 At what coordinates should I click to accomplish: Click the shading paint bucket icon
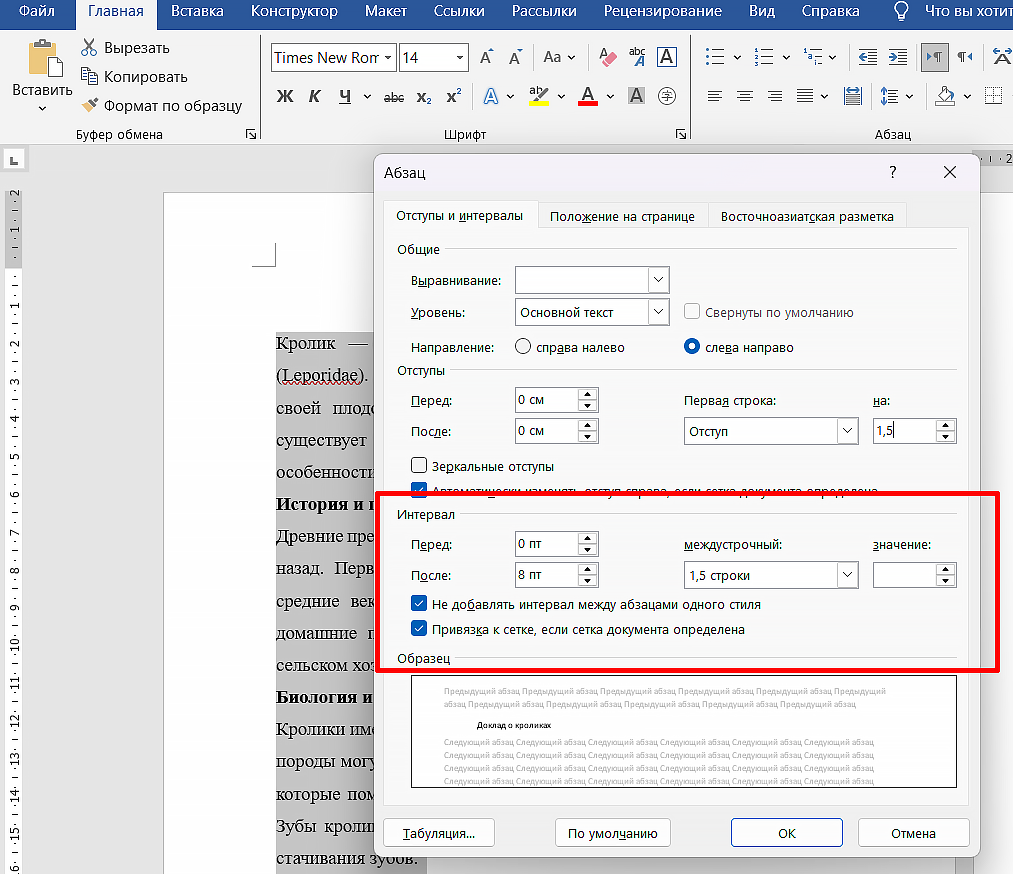945,96
